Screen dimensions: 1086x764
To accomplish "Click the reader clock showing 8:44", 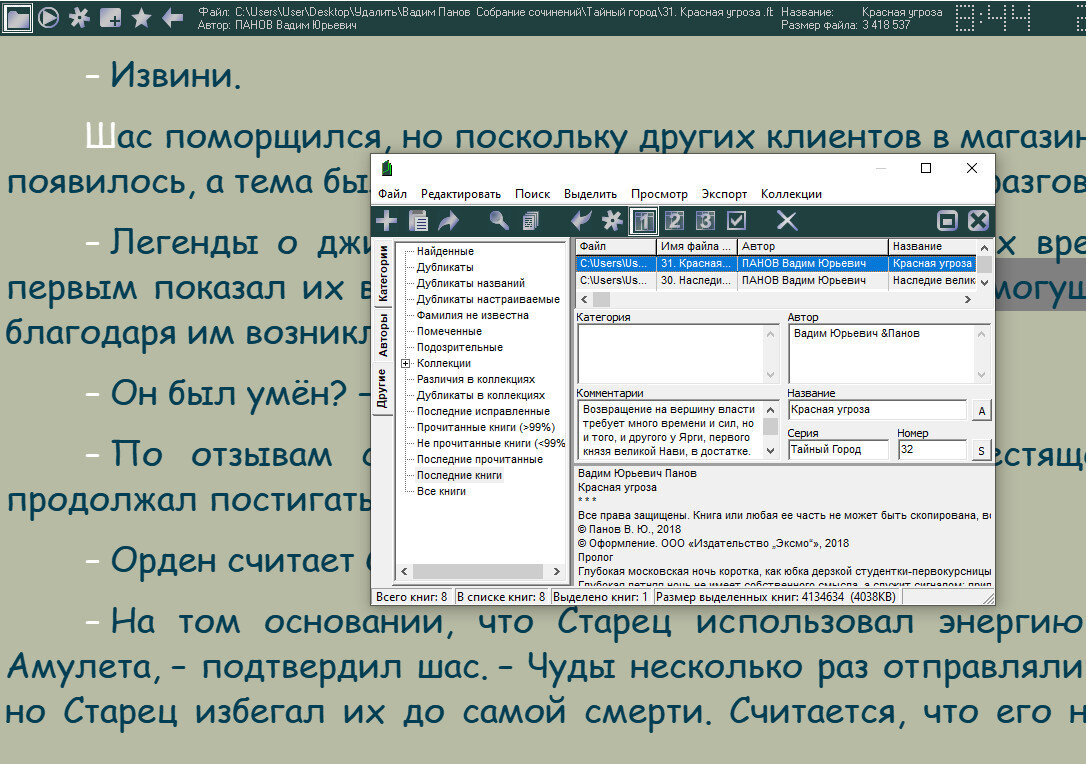I will click(x=994, y=17).
